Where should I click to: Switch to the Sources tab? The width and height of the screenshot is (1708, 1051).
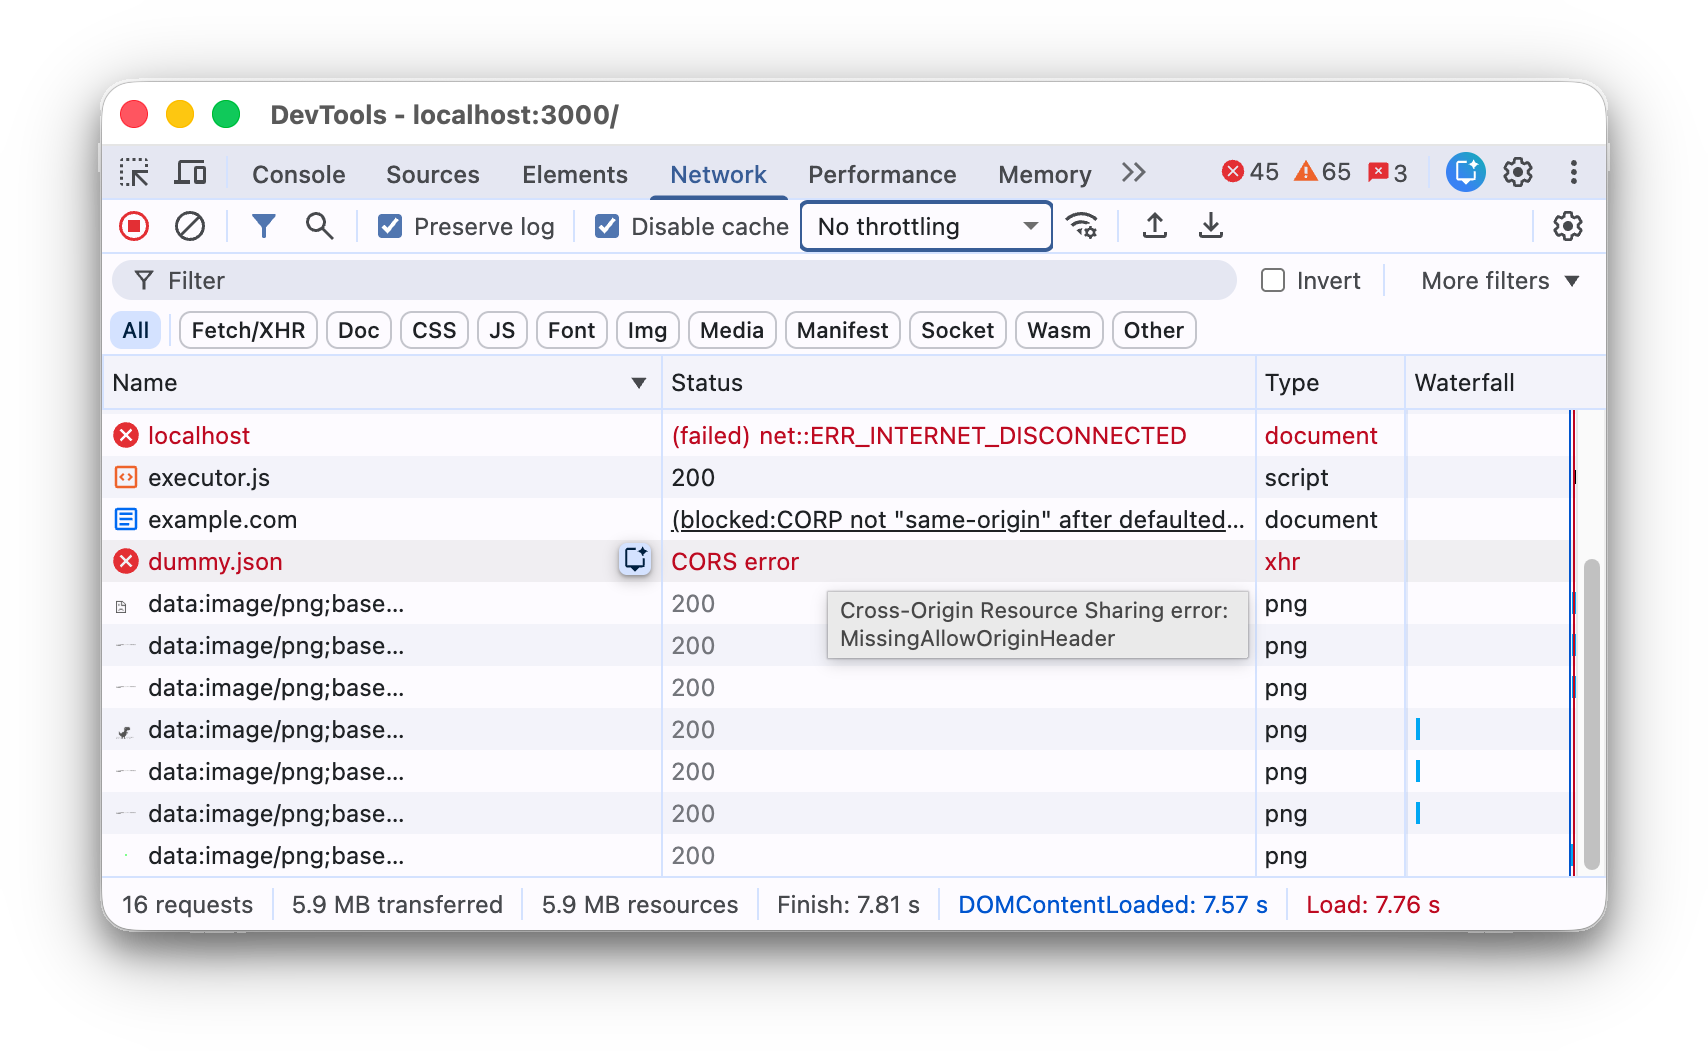(433, 174)
